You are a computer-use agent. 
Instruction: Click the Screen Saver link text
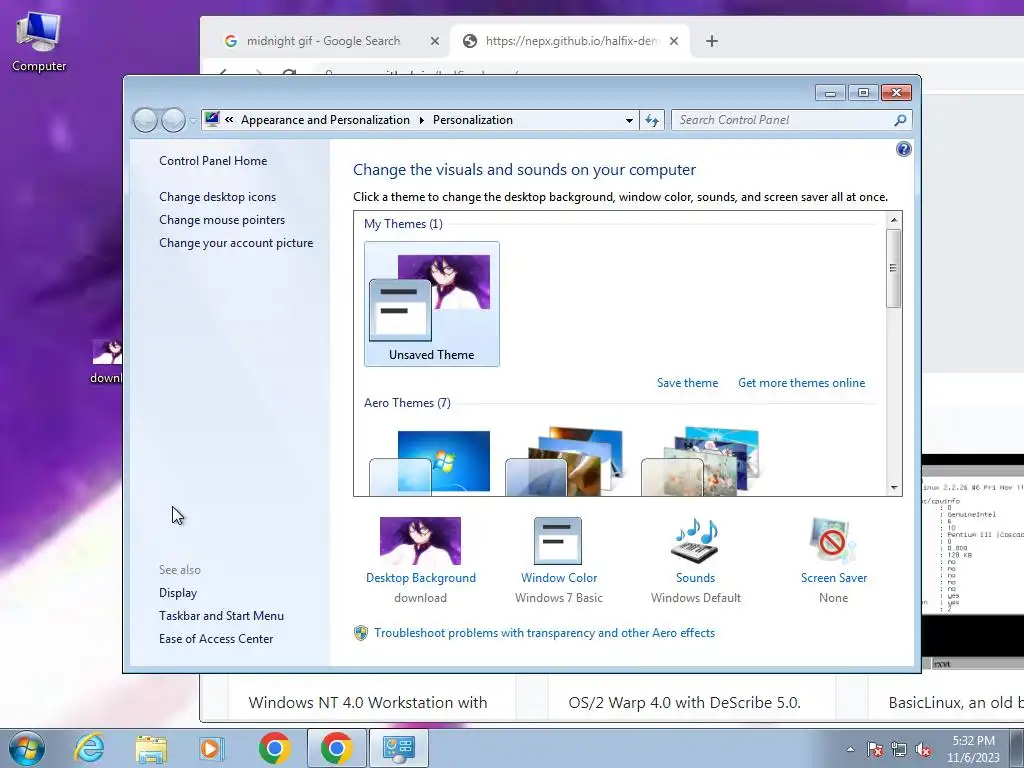[834, 578]
